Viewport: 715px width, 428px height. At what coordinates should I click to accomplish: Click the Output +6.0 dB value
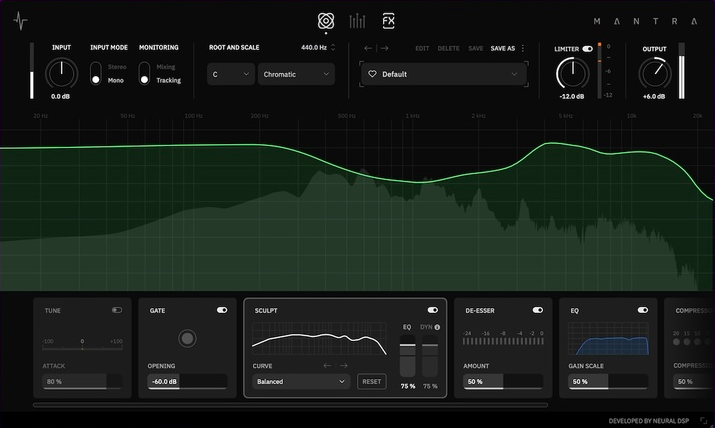coord(654,97)
